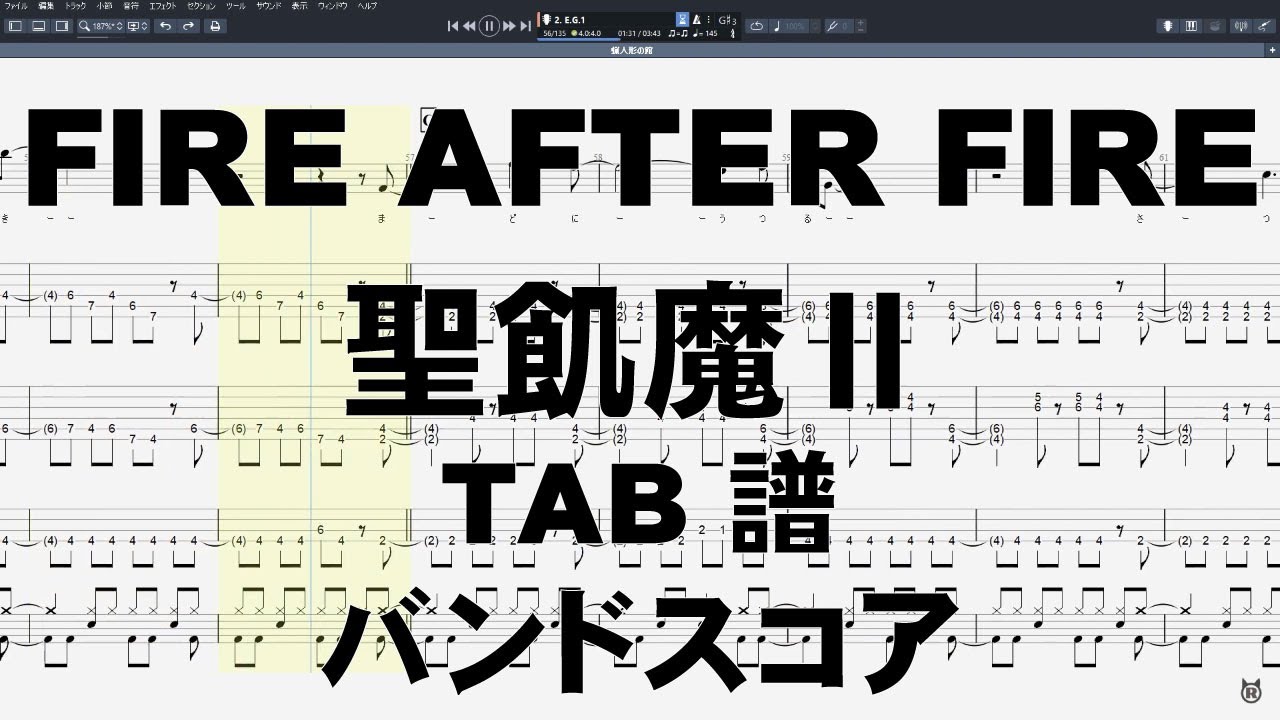The width and height of the screenshot is (1280, 720).
Task: Open the line-in guitar cable settings
Action: 1264,26
